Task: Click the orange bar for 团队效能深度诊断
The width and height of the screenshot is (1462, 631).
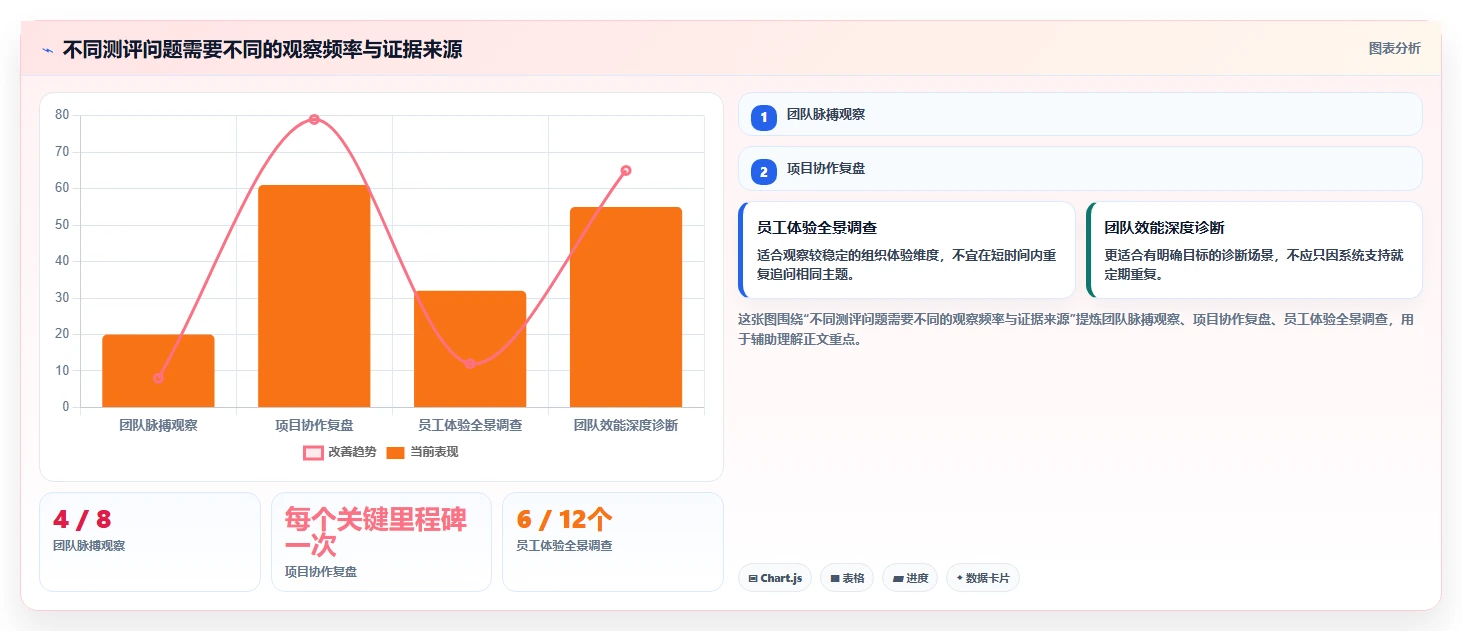Action: tap(626, 307)
